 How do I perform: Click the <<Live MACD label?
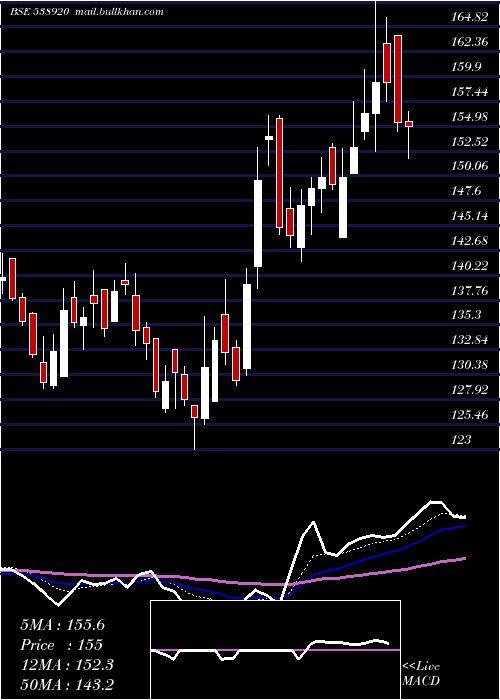(421, 674)
